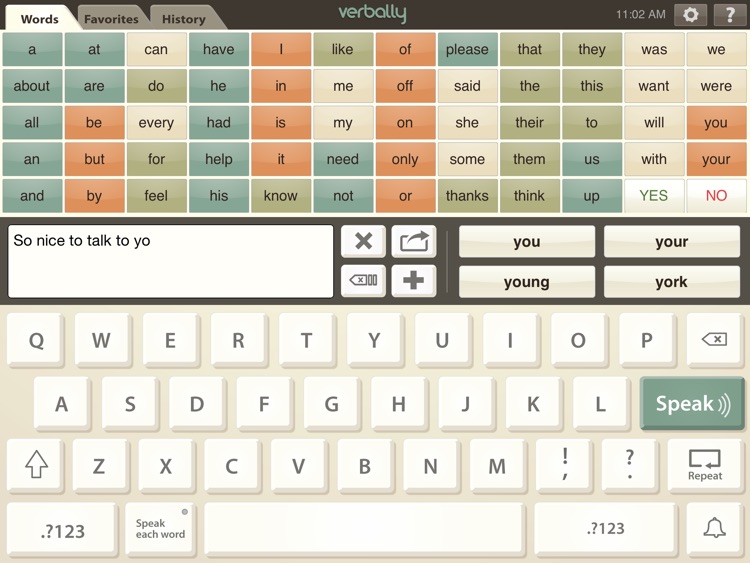Viewport: 750px width, 563px height.
Task: Tap the Repeat key
Action: (705, 465)
